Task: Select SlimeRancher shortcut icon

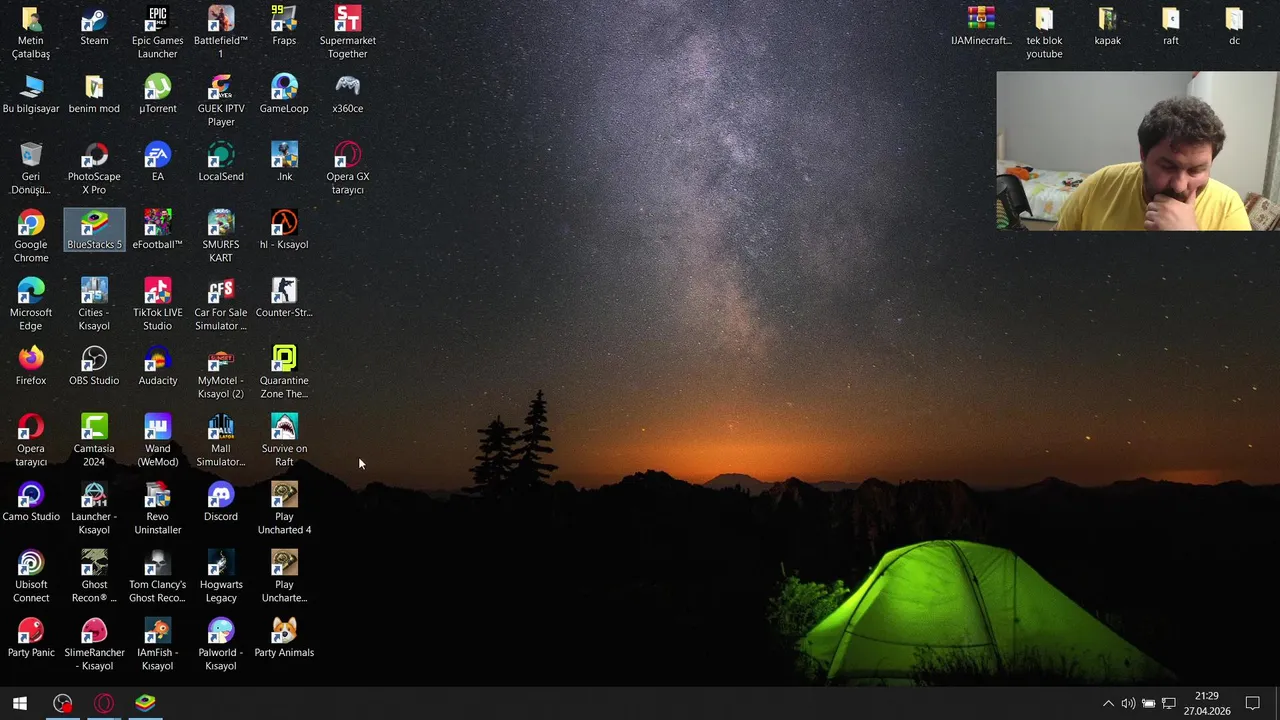Action: click(94, 644)
